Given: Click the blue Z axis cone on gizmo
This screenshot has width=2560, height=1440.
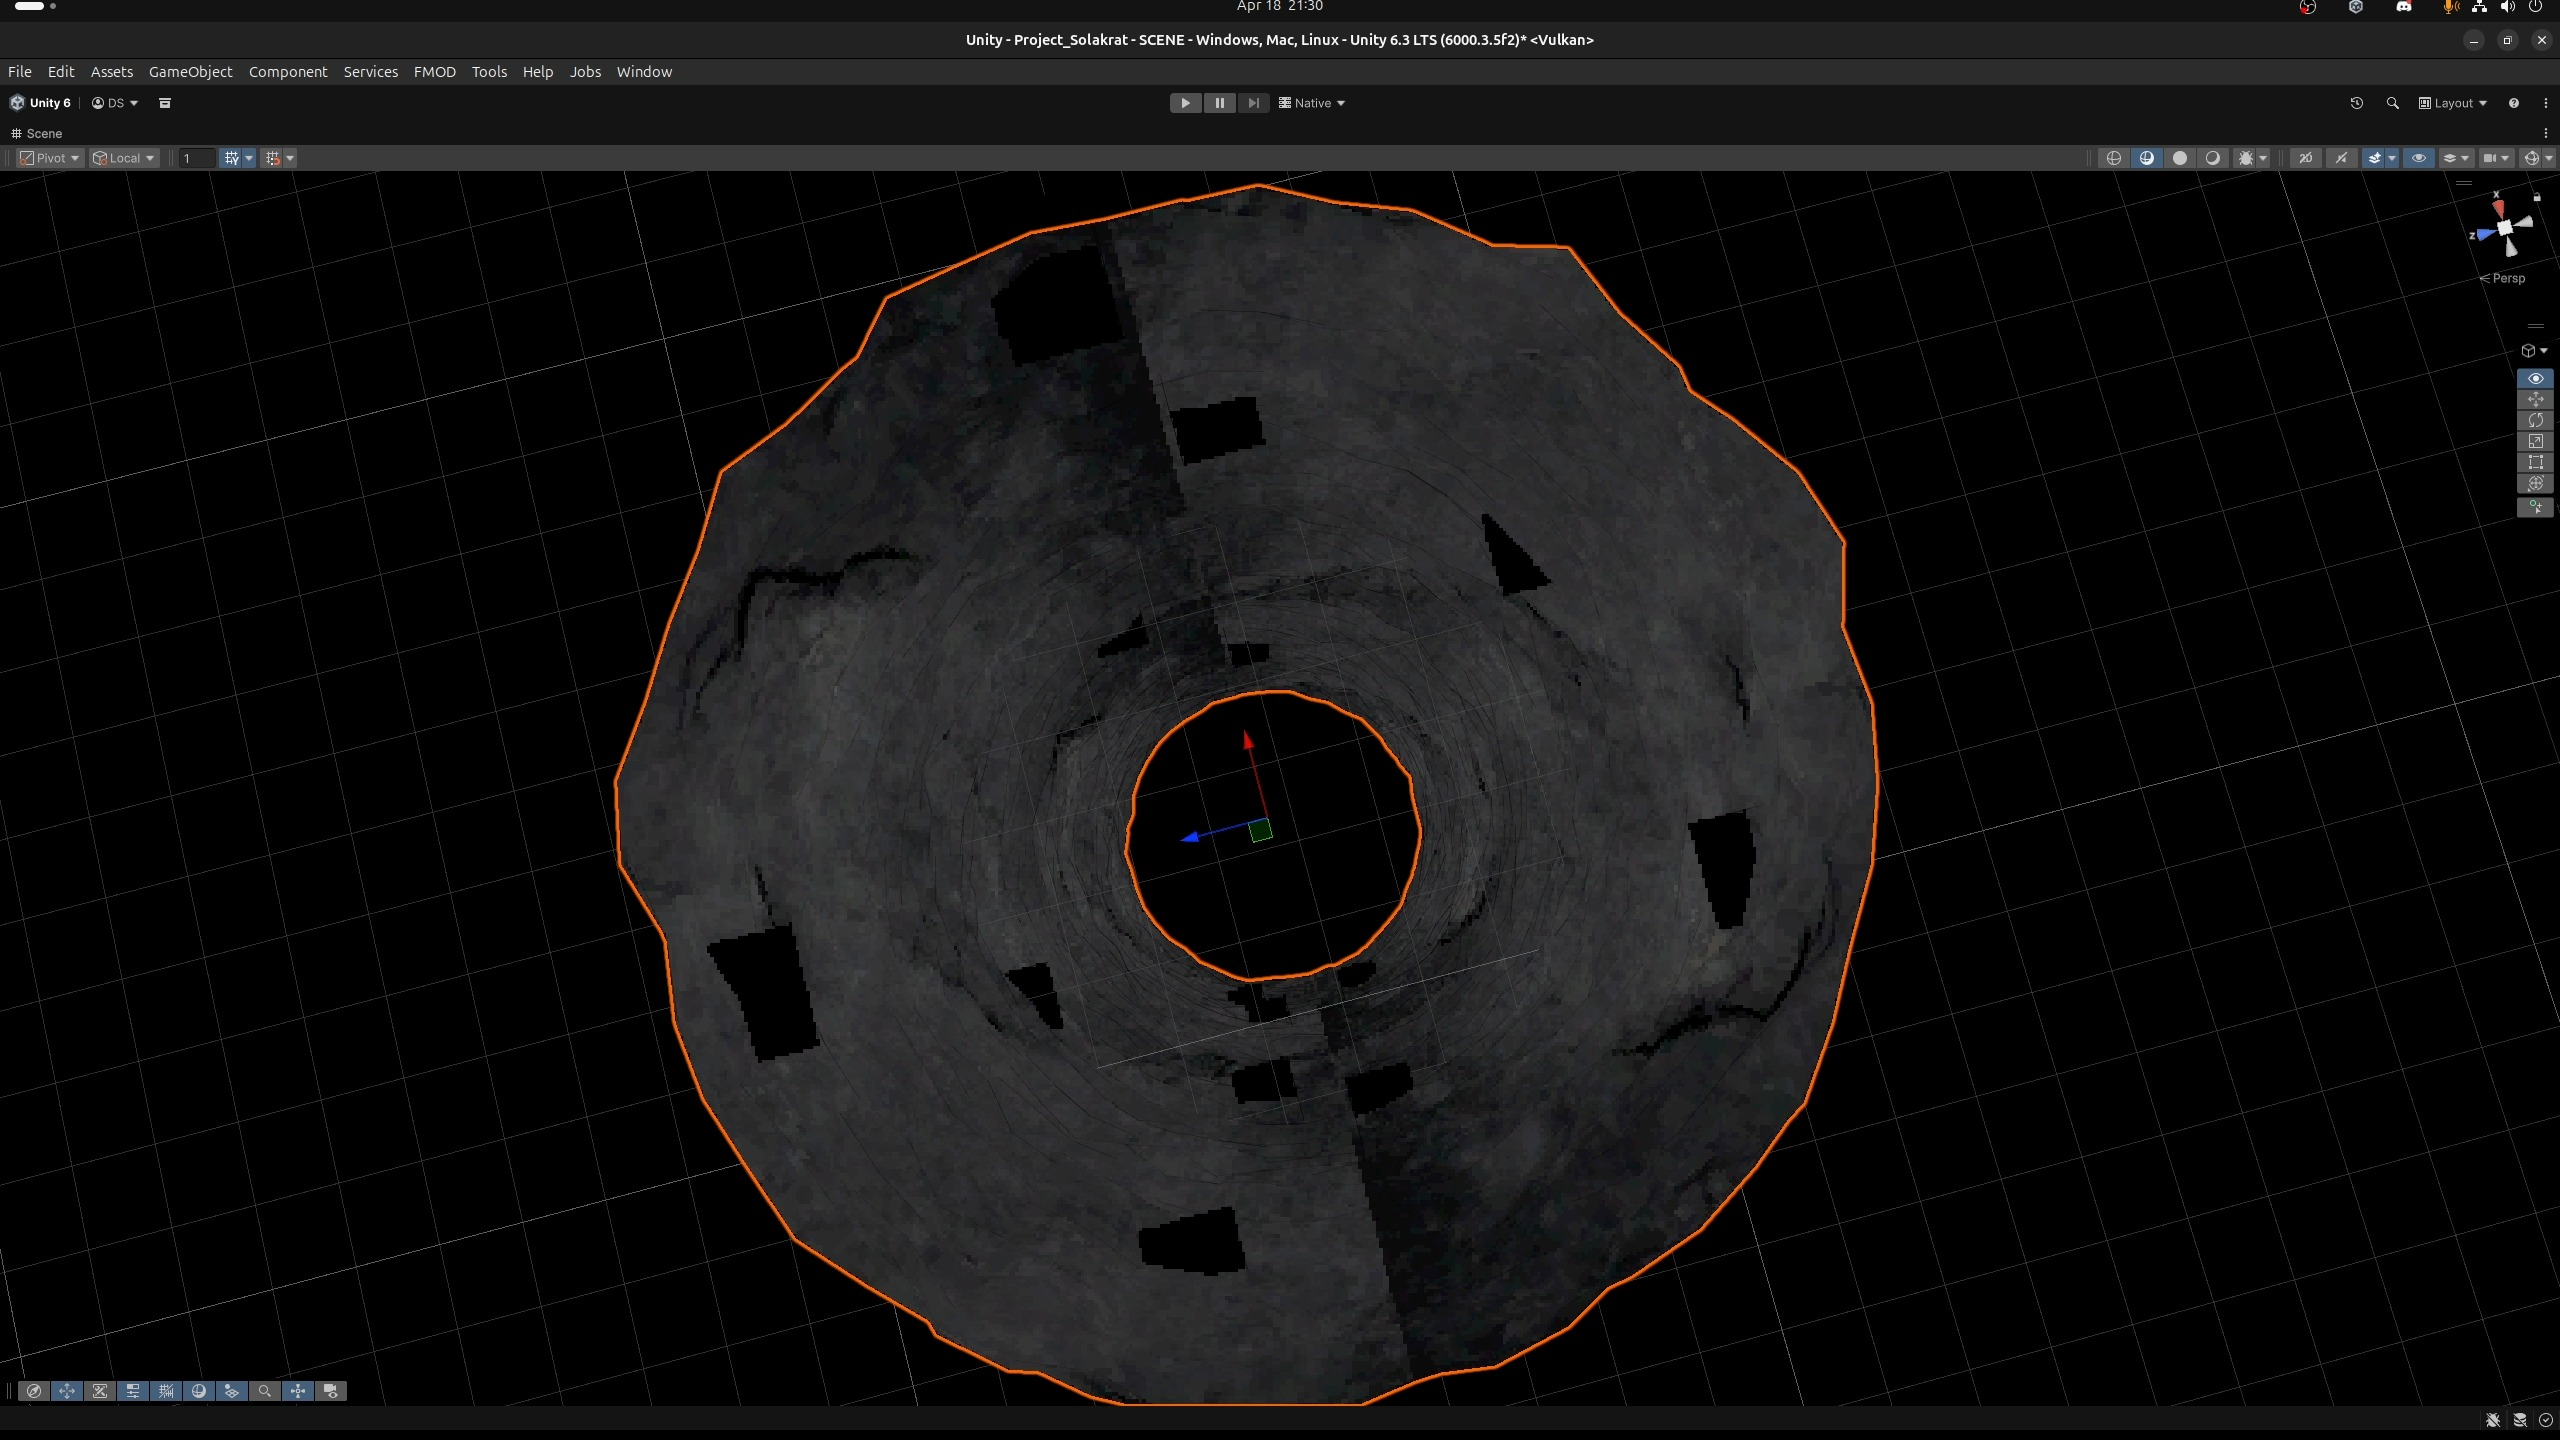Looking at the screenshot, I should click(2484, 235).
